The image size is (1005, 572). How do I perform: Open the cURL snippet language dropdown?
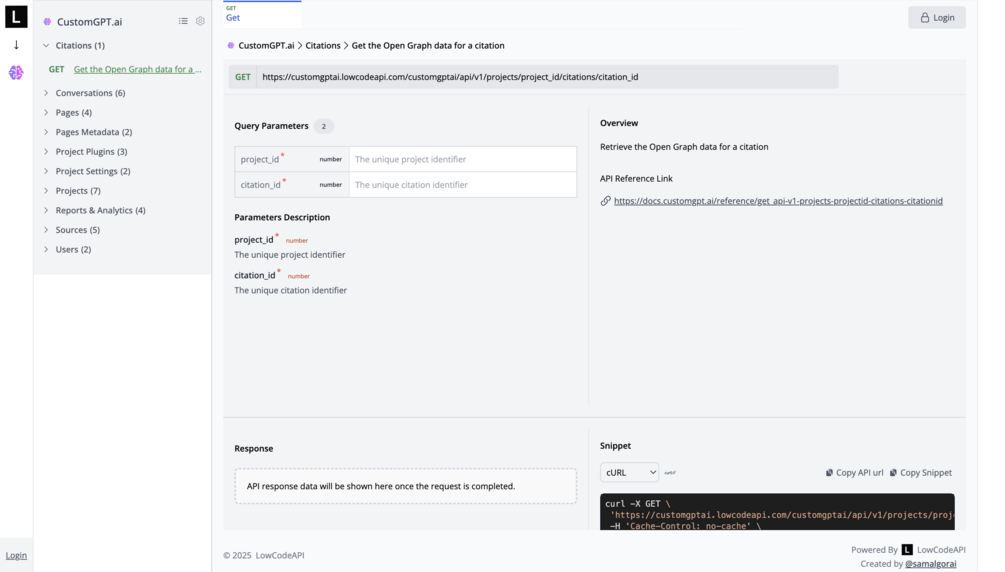629,473
